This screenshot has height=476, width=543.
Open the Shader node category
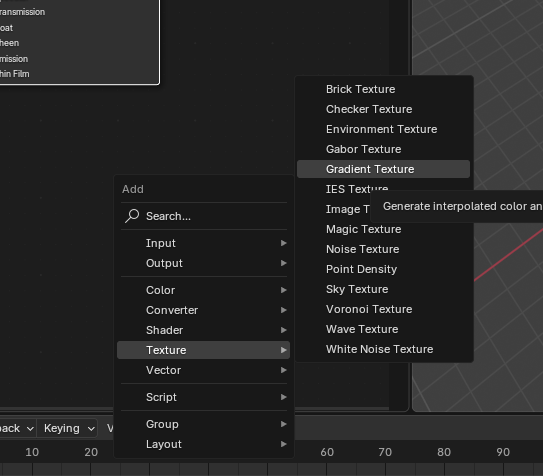204,330
